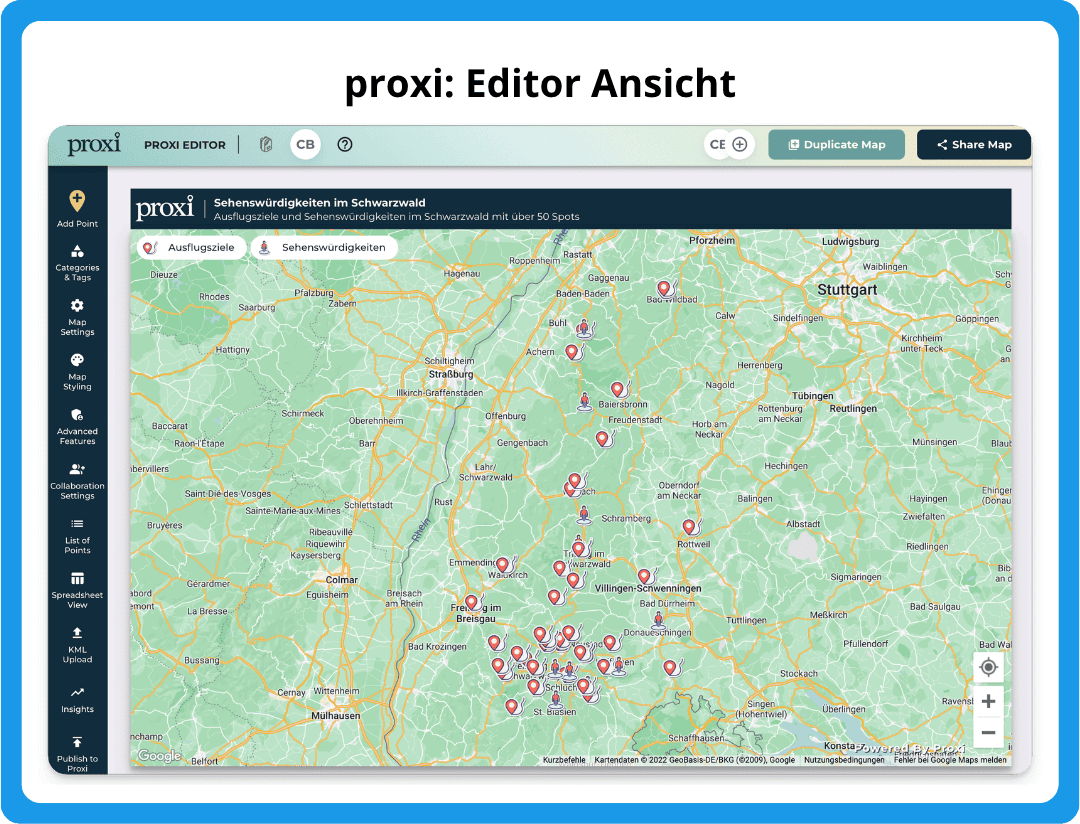
Task: Click the red pin near Bad Wildbad
Action: click(664, 288)
